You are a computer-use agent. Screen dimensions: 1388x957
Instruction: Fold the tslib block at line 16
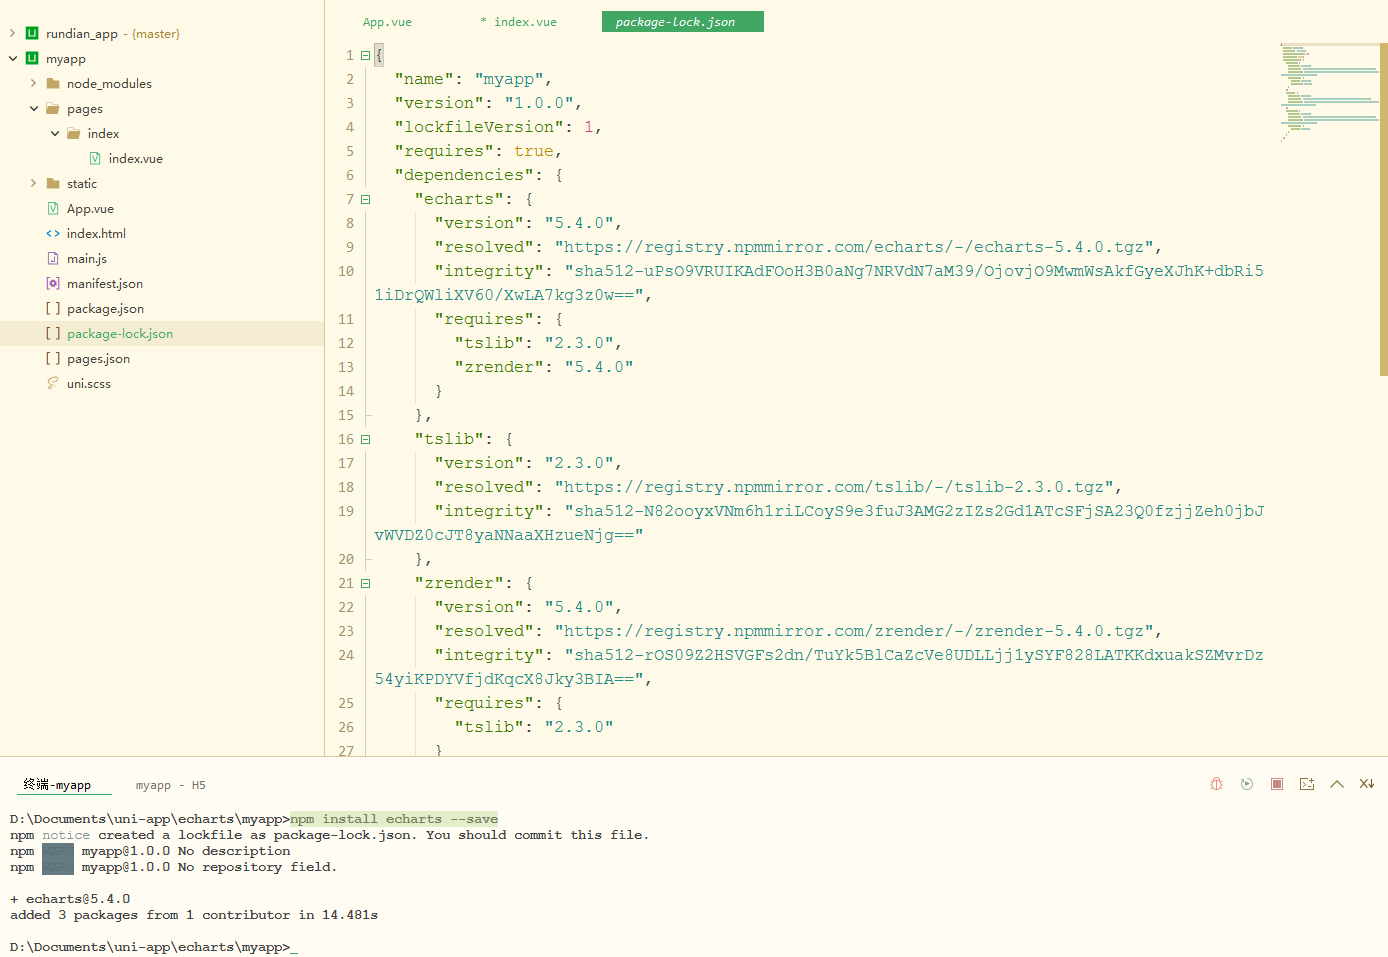365,439
